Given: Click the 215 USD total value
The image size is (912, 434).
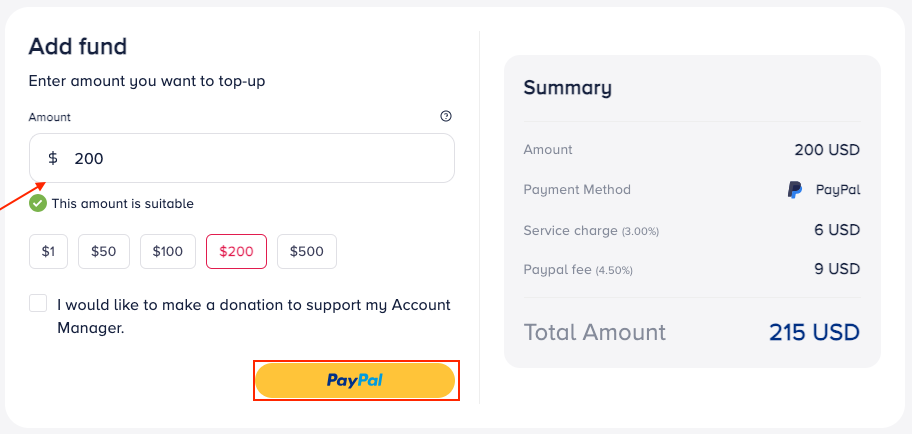Looking at the screenshot, I should tap(814, 332).
